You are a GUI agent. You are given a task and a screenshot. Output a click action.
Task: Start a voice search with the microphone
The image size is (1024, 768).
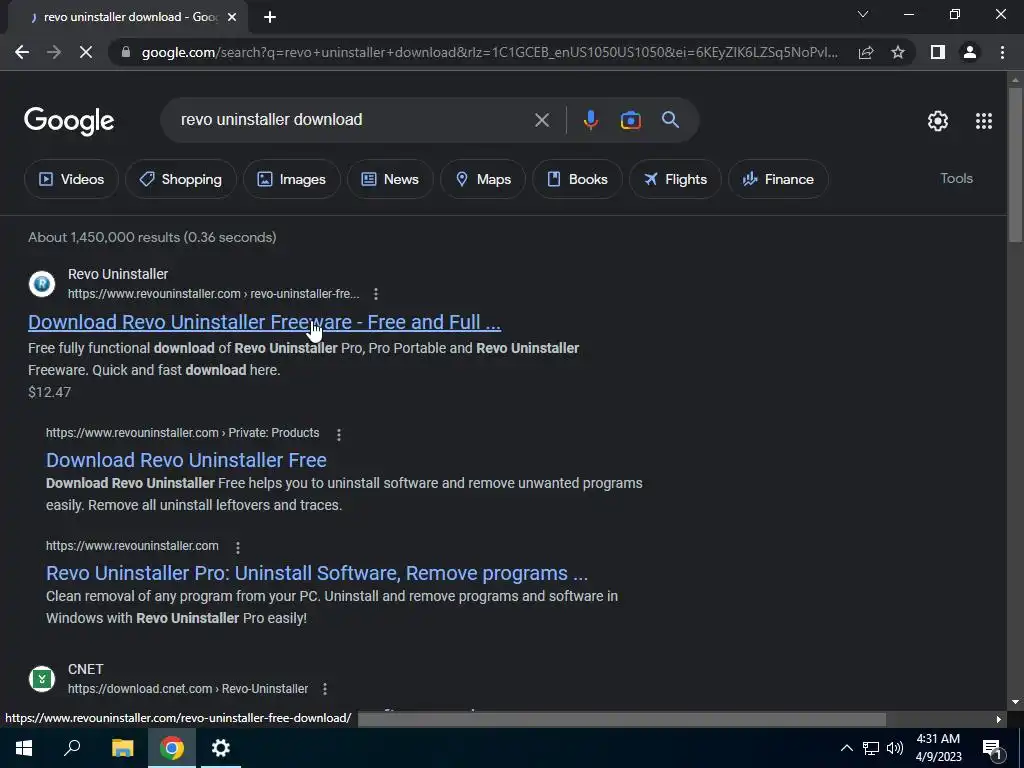[590, 120]
